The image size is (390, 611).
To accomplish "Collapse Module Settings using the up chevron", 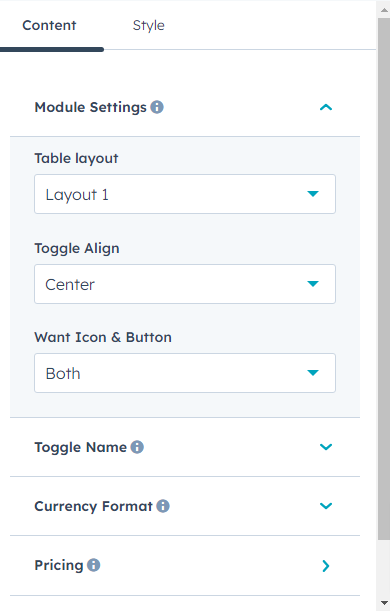I will click(326, 107).
